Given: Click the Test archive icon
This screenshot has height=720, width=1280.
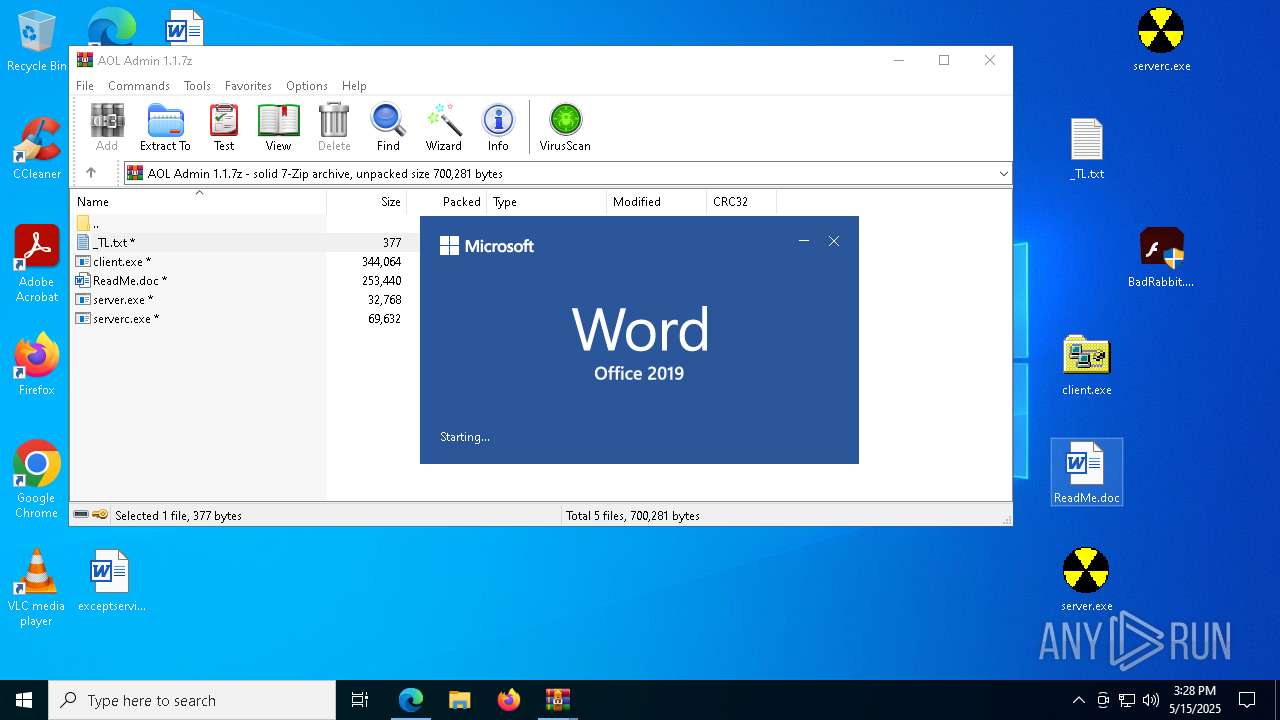Looking at the screenshot, I should click(x=224, y=127).
